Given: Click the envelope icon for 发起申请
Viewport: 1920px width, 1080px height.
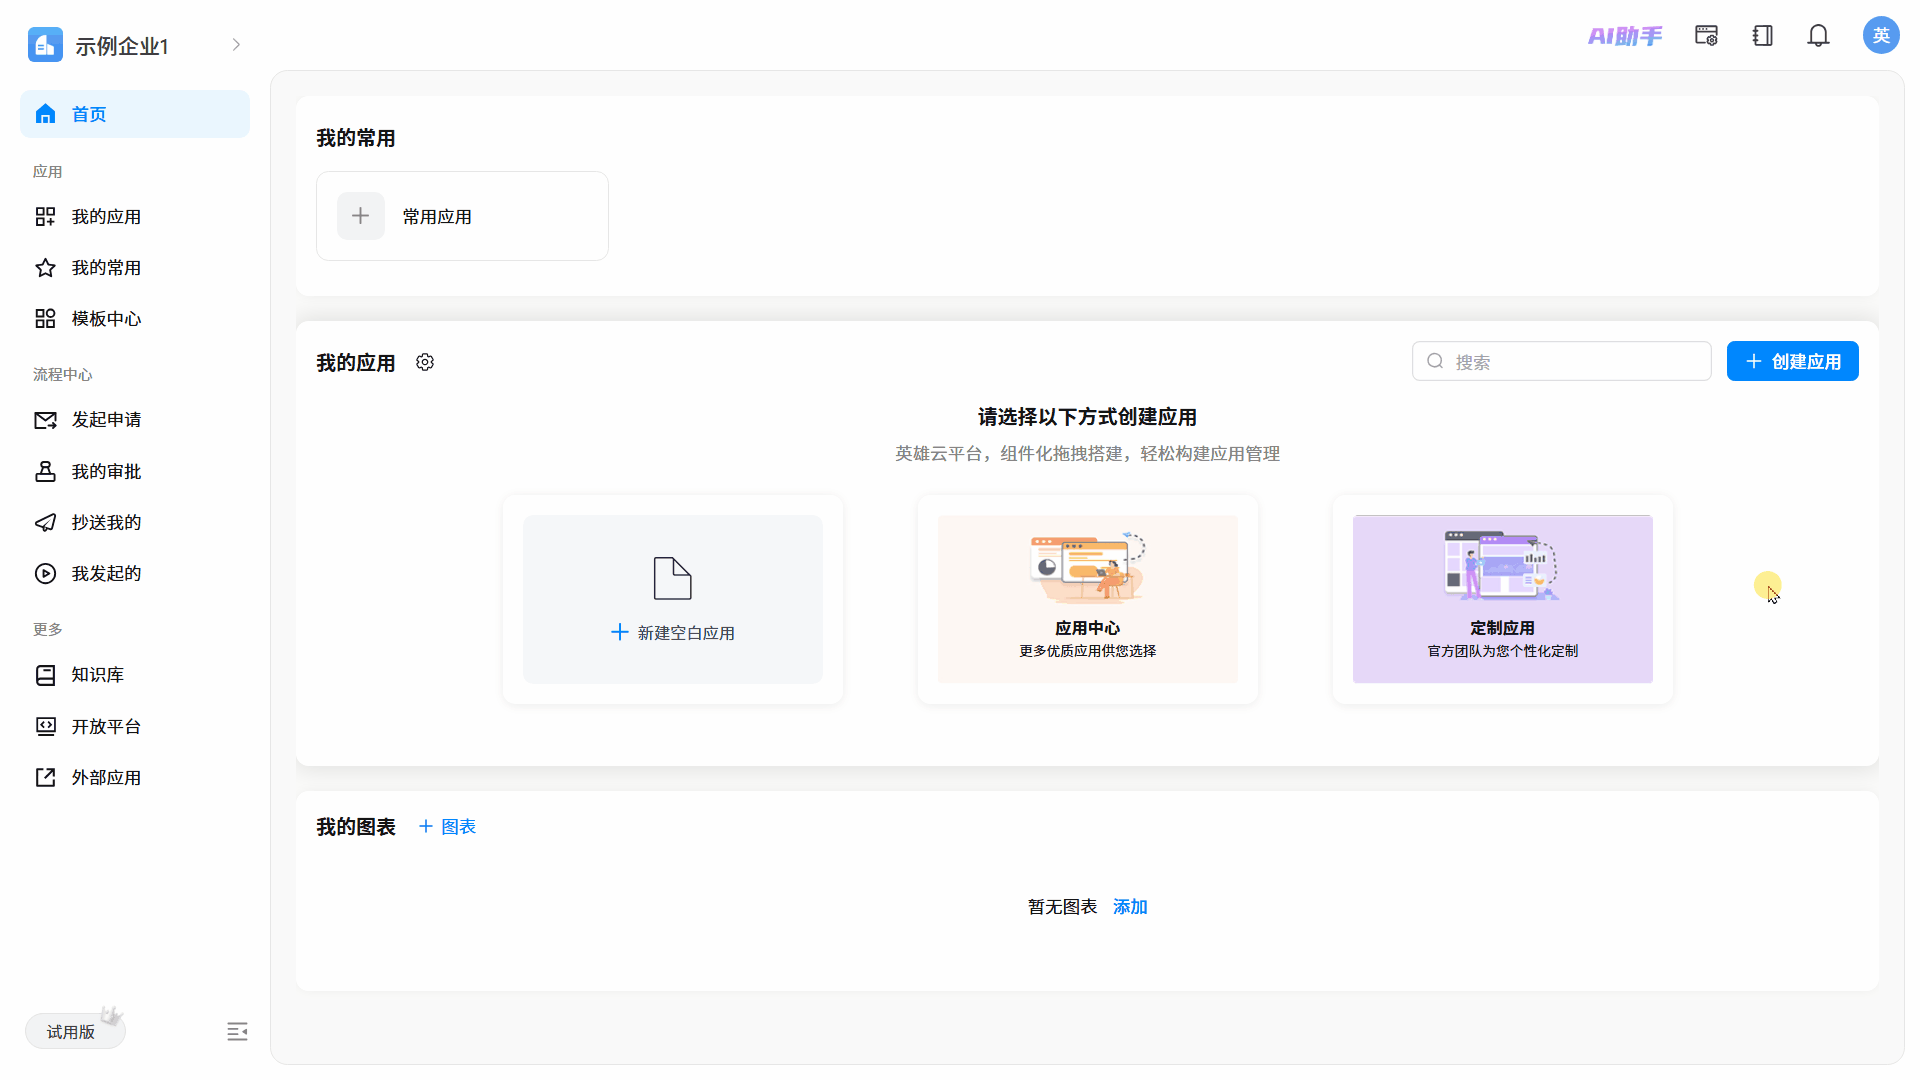Looking at the screenshot, I should [45, 420].
